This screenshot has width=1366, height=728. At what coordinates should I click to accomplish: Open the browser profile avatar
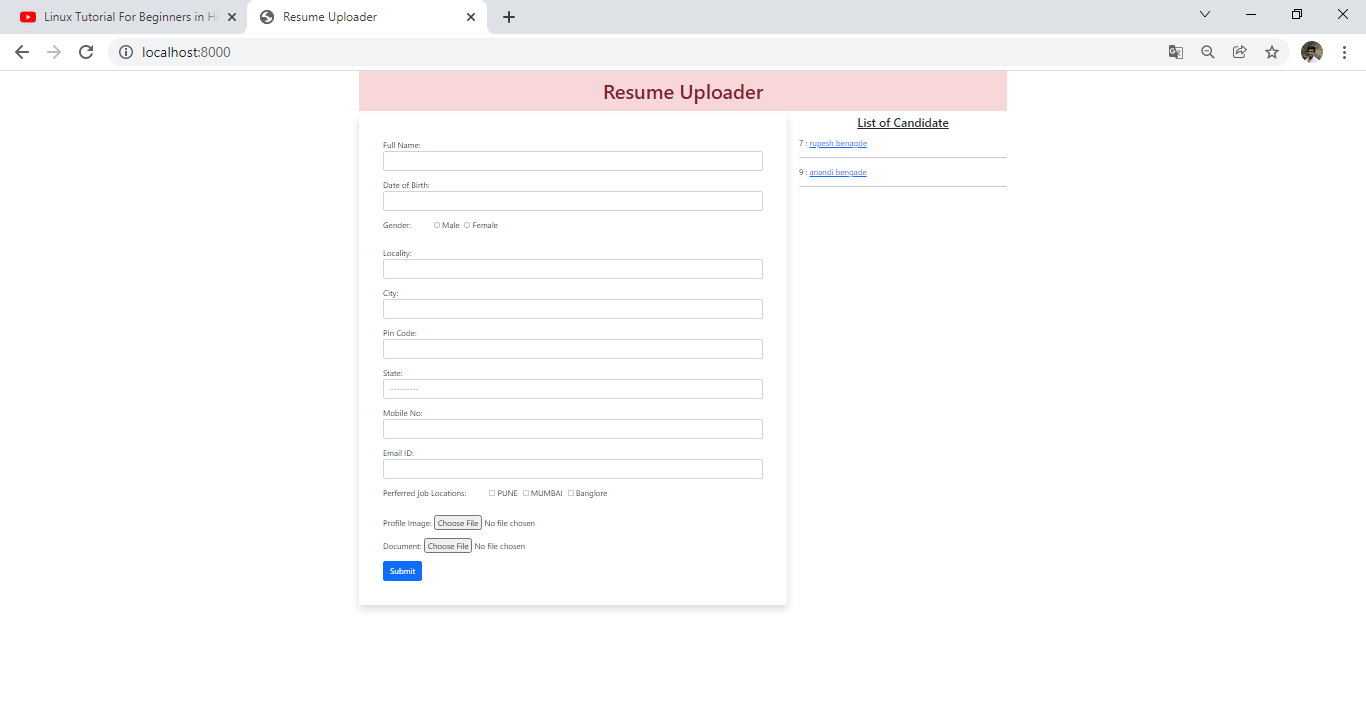tap(1311, 51)
